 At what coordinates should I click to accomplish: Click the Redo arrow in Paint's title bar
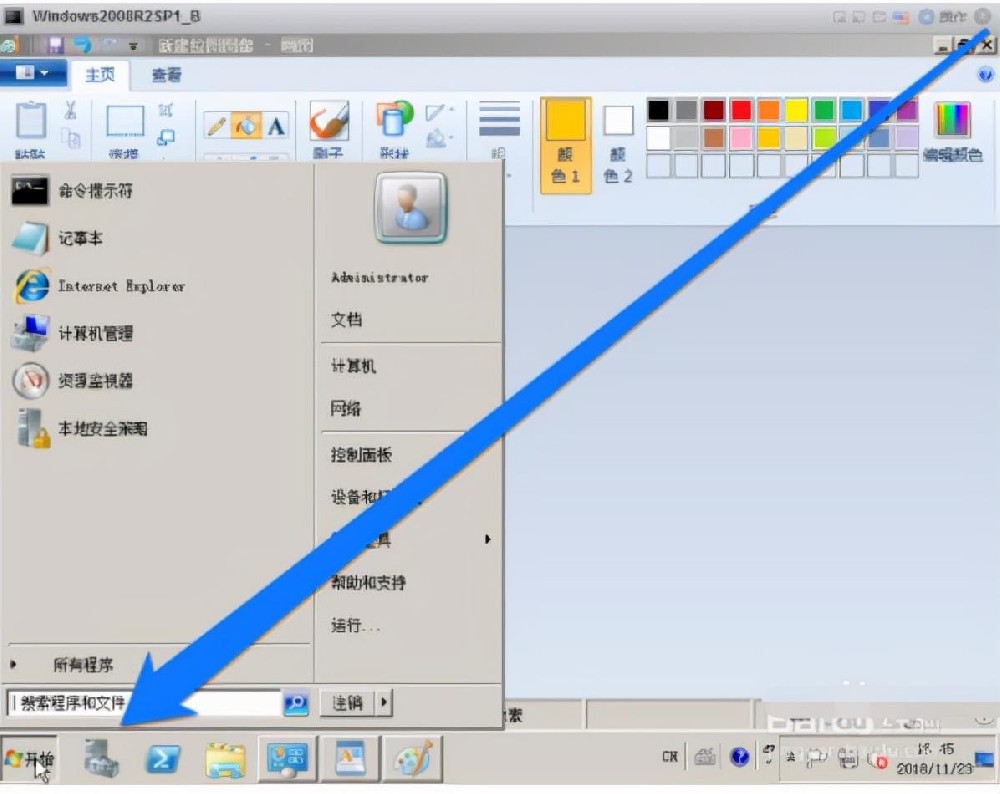(x=110, y=45)
